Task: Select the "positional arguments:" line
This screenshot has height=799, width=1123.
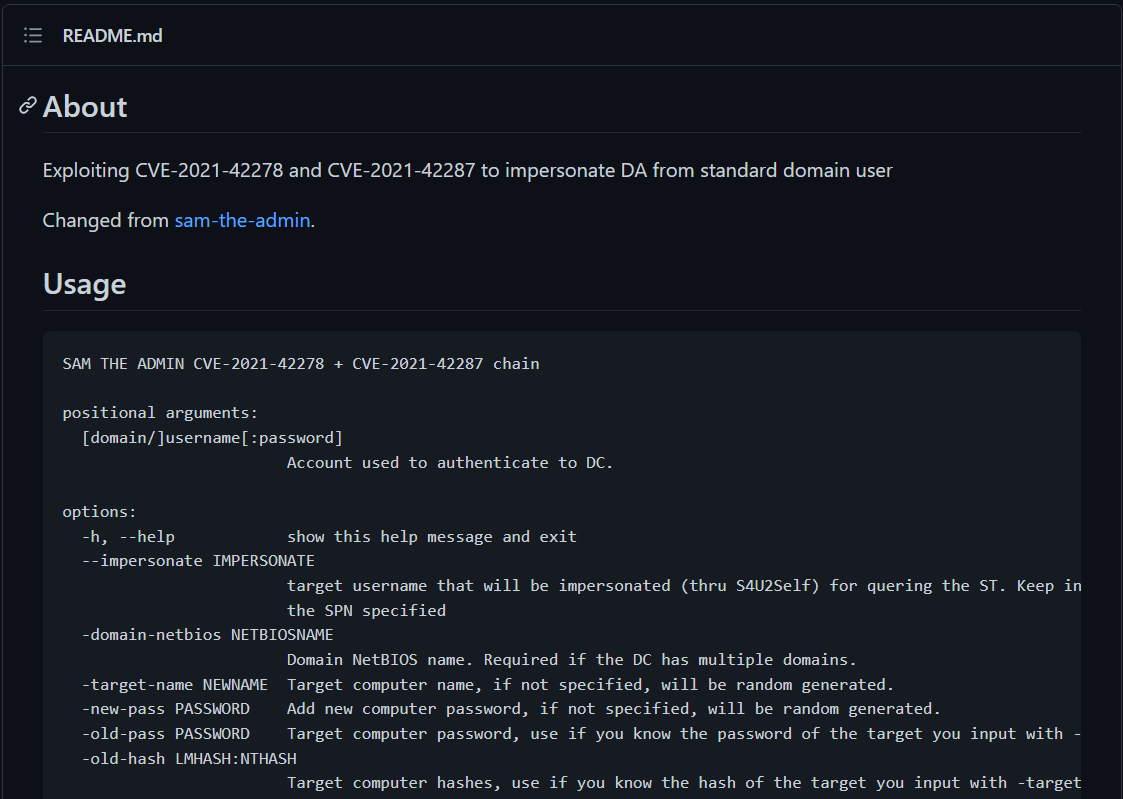Action: coord(160,413)
